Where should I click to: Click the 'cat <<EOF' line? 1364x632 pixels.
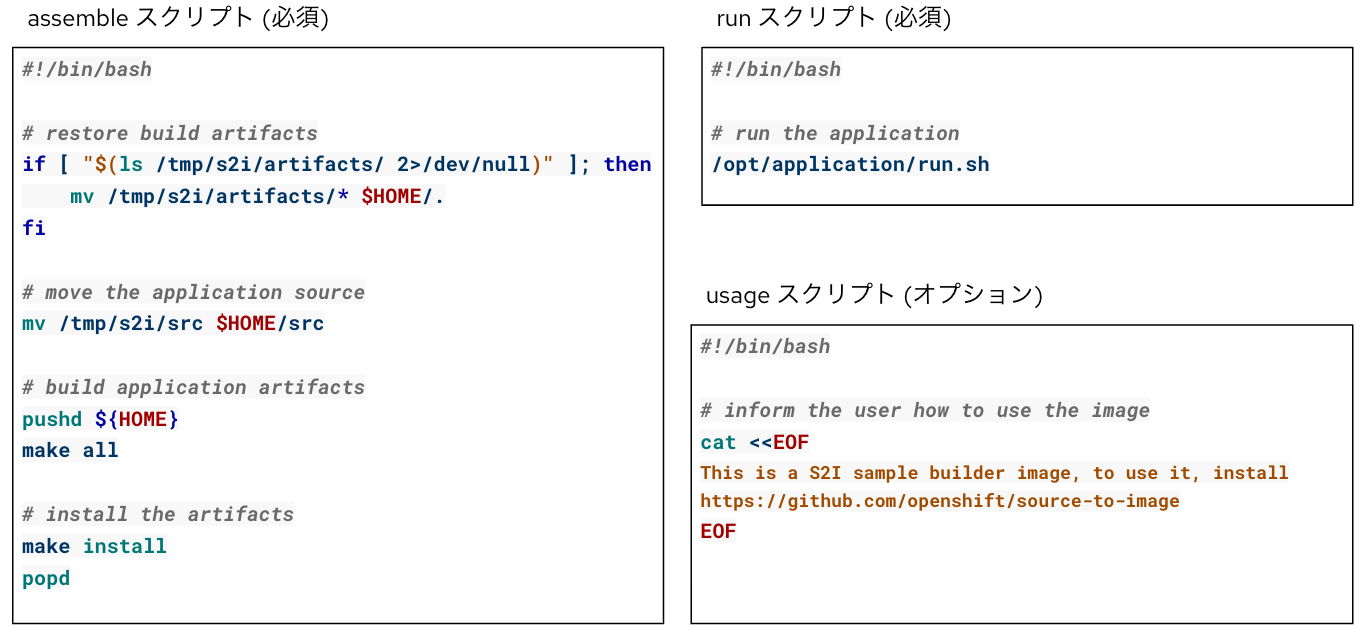pos(754,442)
